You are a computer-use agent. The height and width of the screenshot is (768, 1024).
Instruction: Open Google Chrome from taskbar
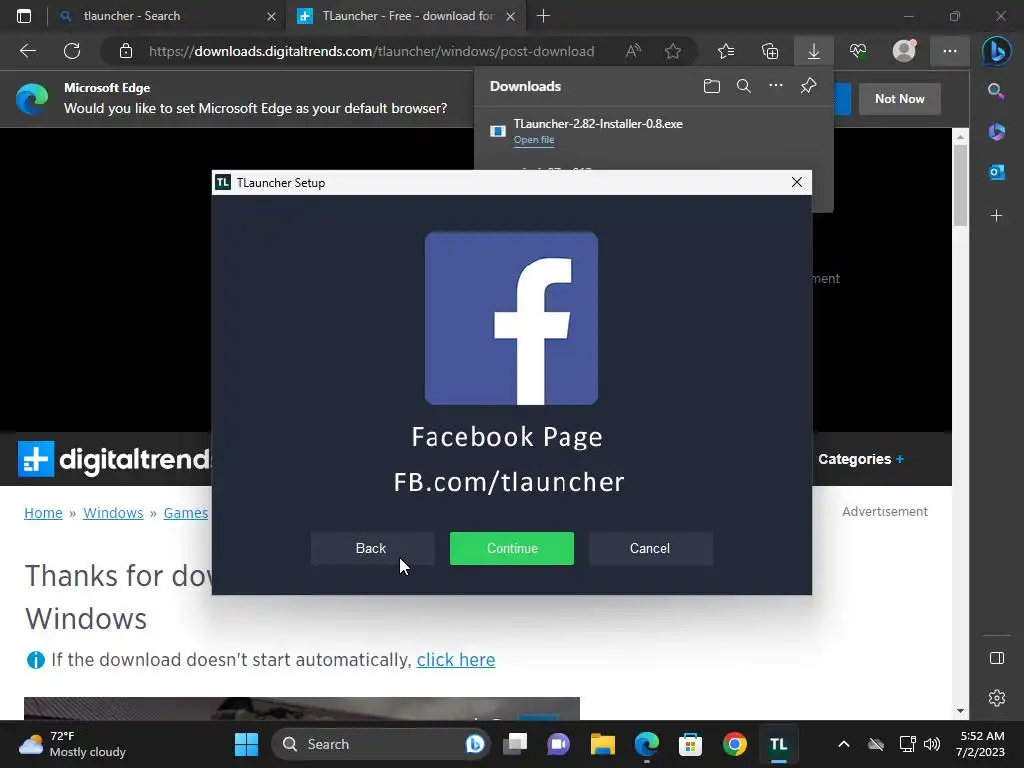[x=735, y=744]
